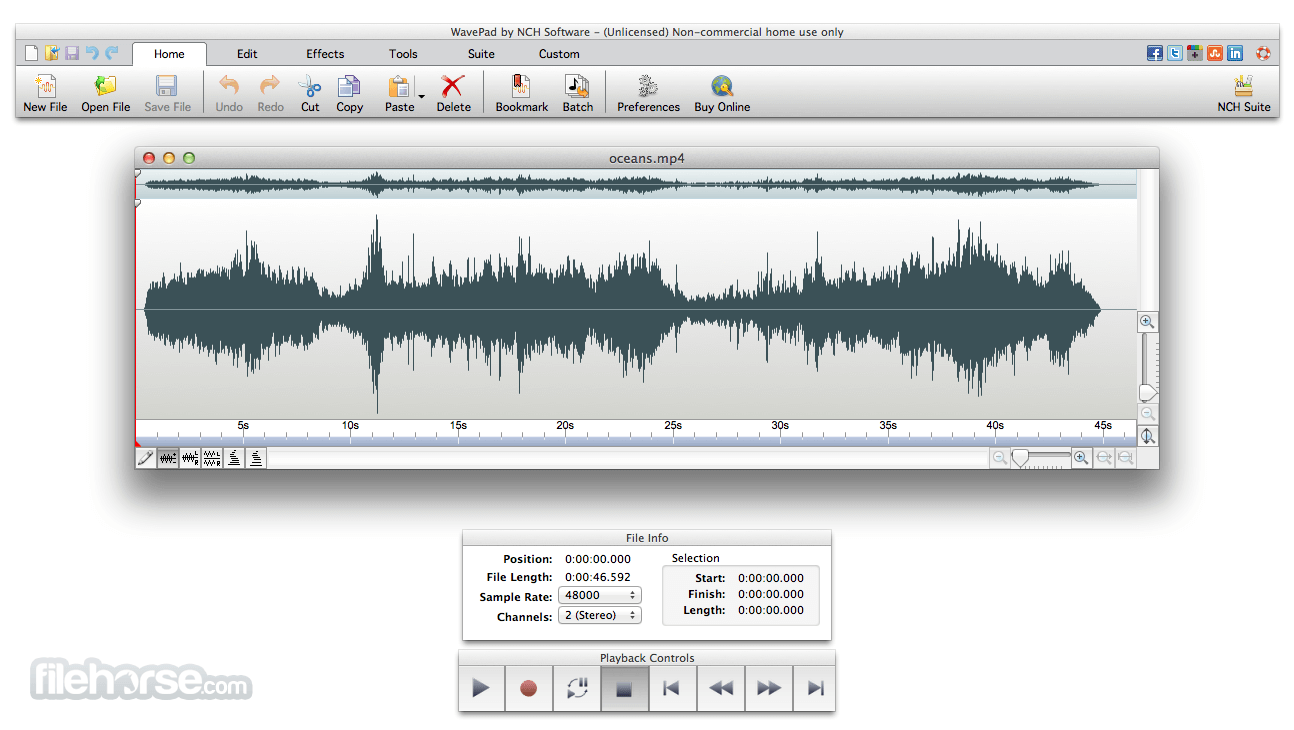Click the overview waveform strip at the top
This screenshot has height=730, width=1294.
click(x=636, y=184)
